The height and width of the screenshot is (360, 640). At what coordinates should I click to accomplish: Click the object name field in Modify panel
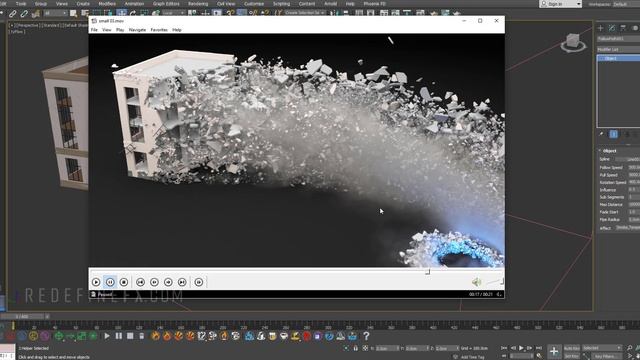tap(618, 39)
